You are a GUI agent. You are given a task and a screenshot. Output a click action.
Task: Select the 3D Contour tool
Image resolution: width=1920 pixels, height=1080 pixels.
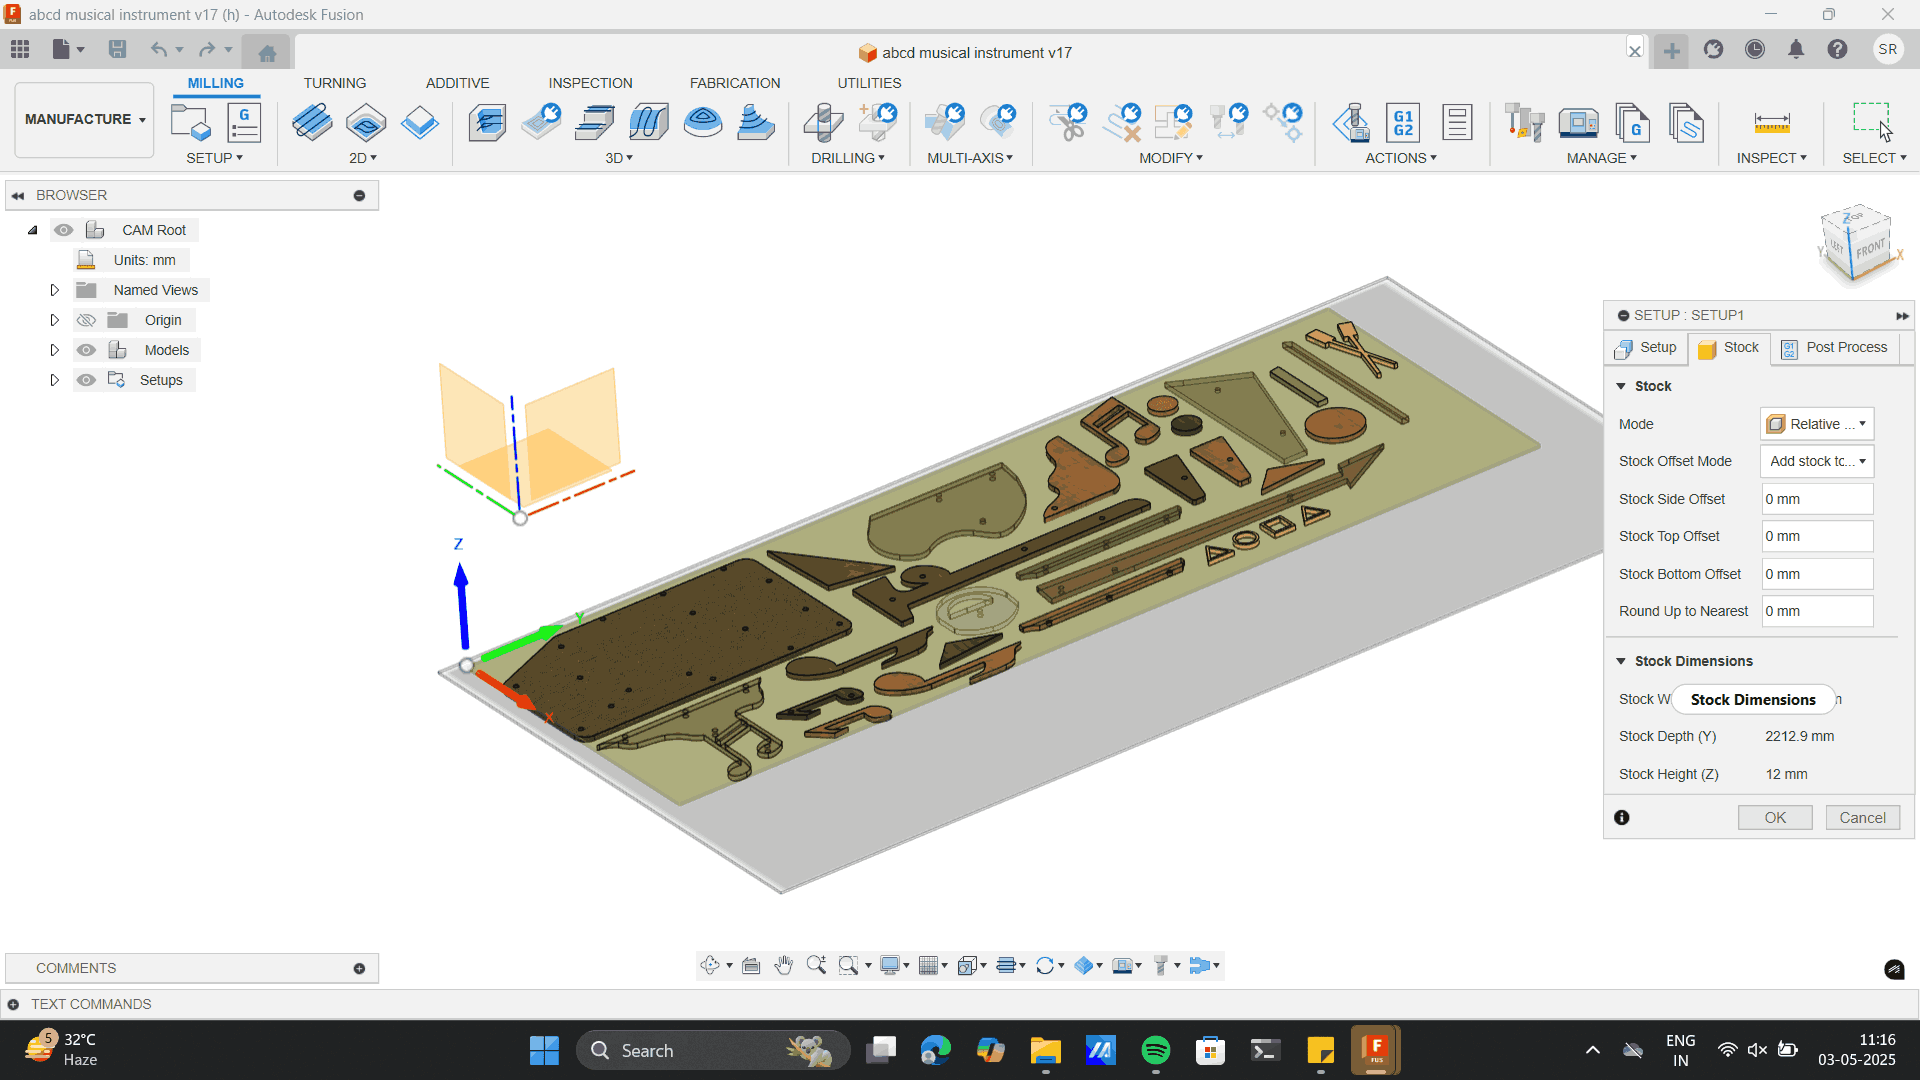point(649,122)
